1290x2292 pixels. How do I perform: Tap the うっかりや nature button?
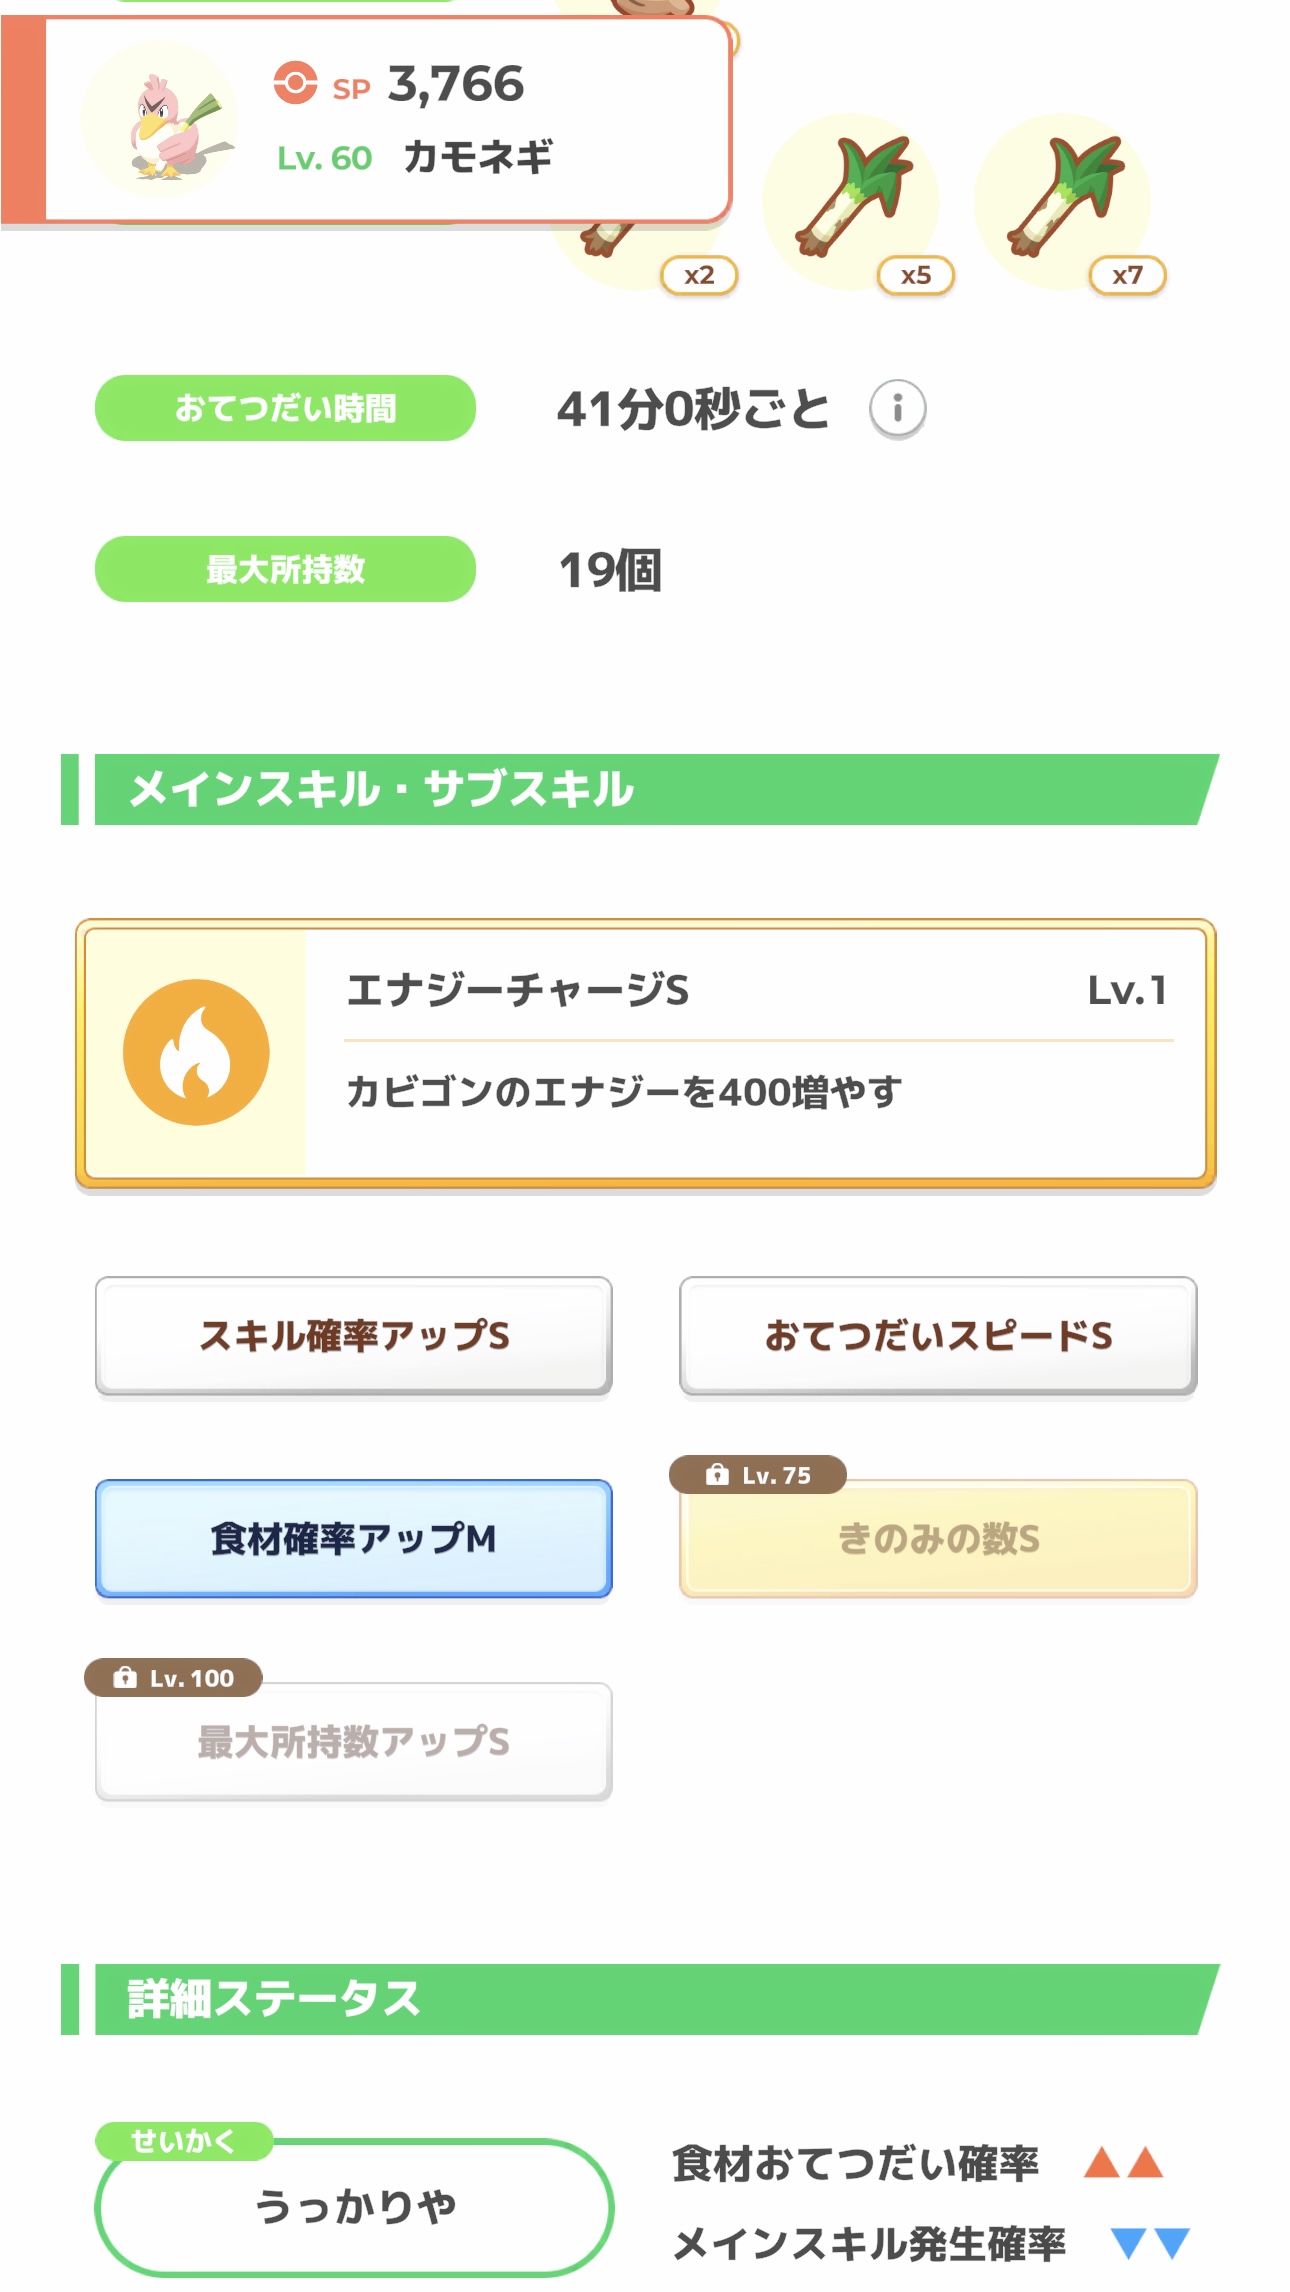354,2207
